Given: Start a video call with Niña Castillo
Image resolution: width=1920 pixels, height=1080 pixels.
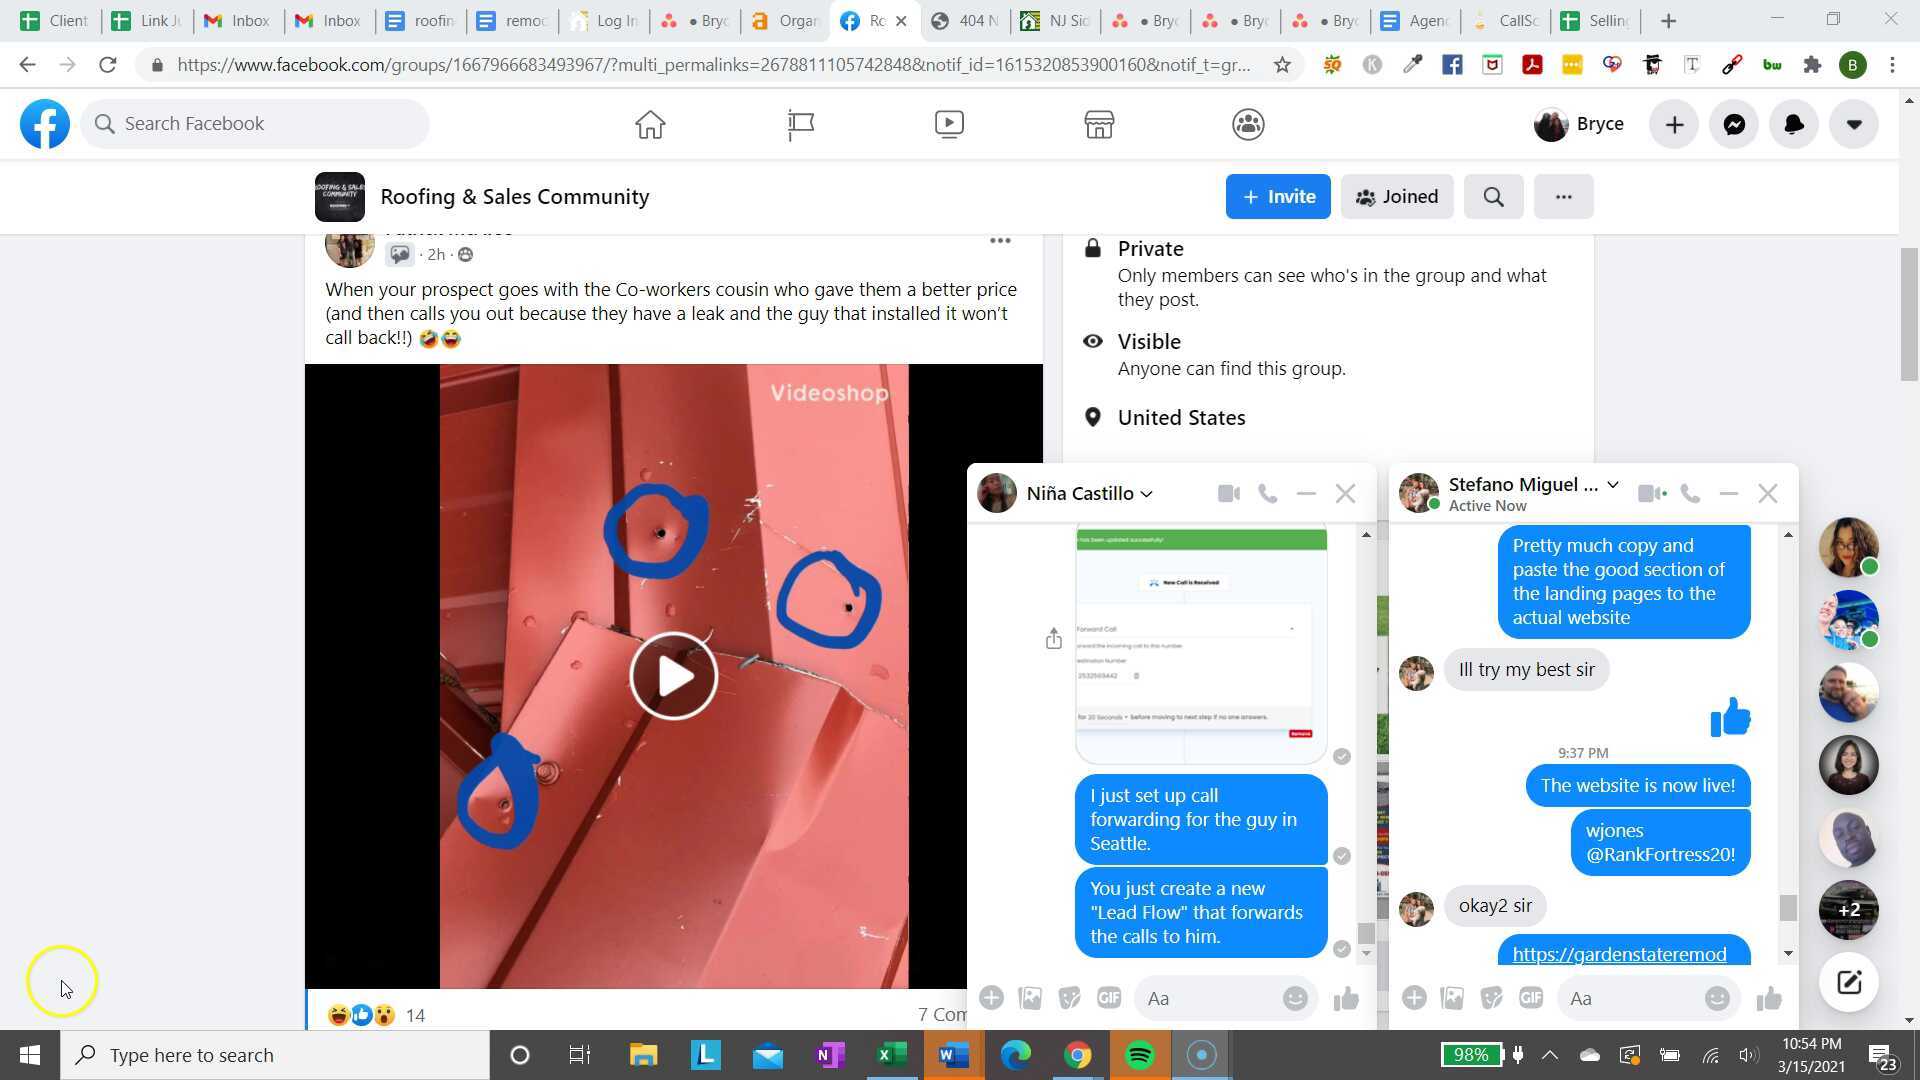Looking at the screenshot, I should pos(1228,493).
